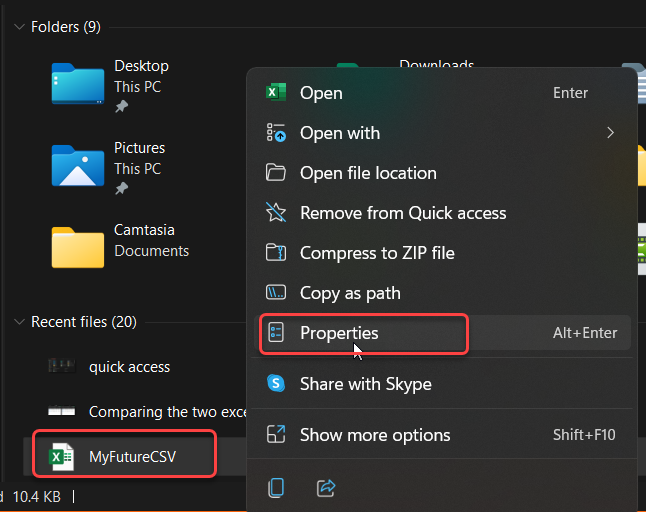The height and width of the screenshot is (512, 646).
Task: Collapse the Recent files (20) section
Action: (x=19, y=322)
